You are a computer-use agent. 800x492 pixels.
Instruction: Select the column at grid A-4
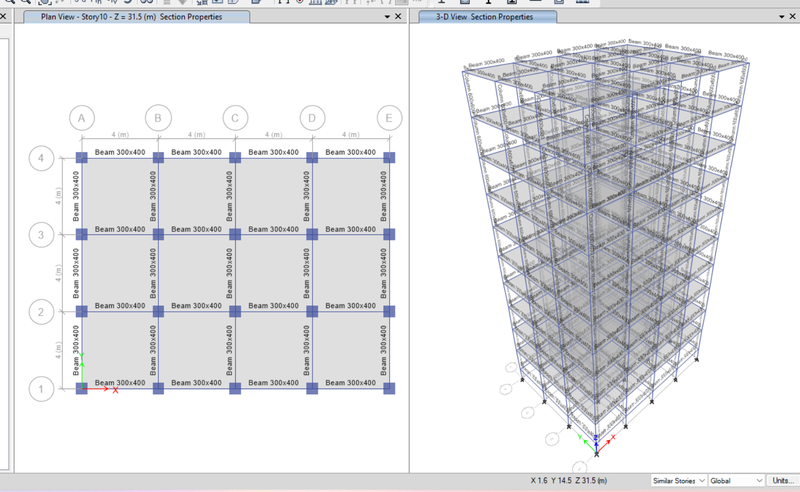(82, 157)
